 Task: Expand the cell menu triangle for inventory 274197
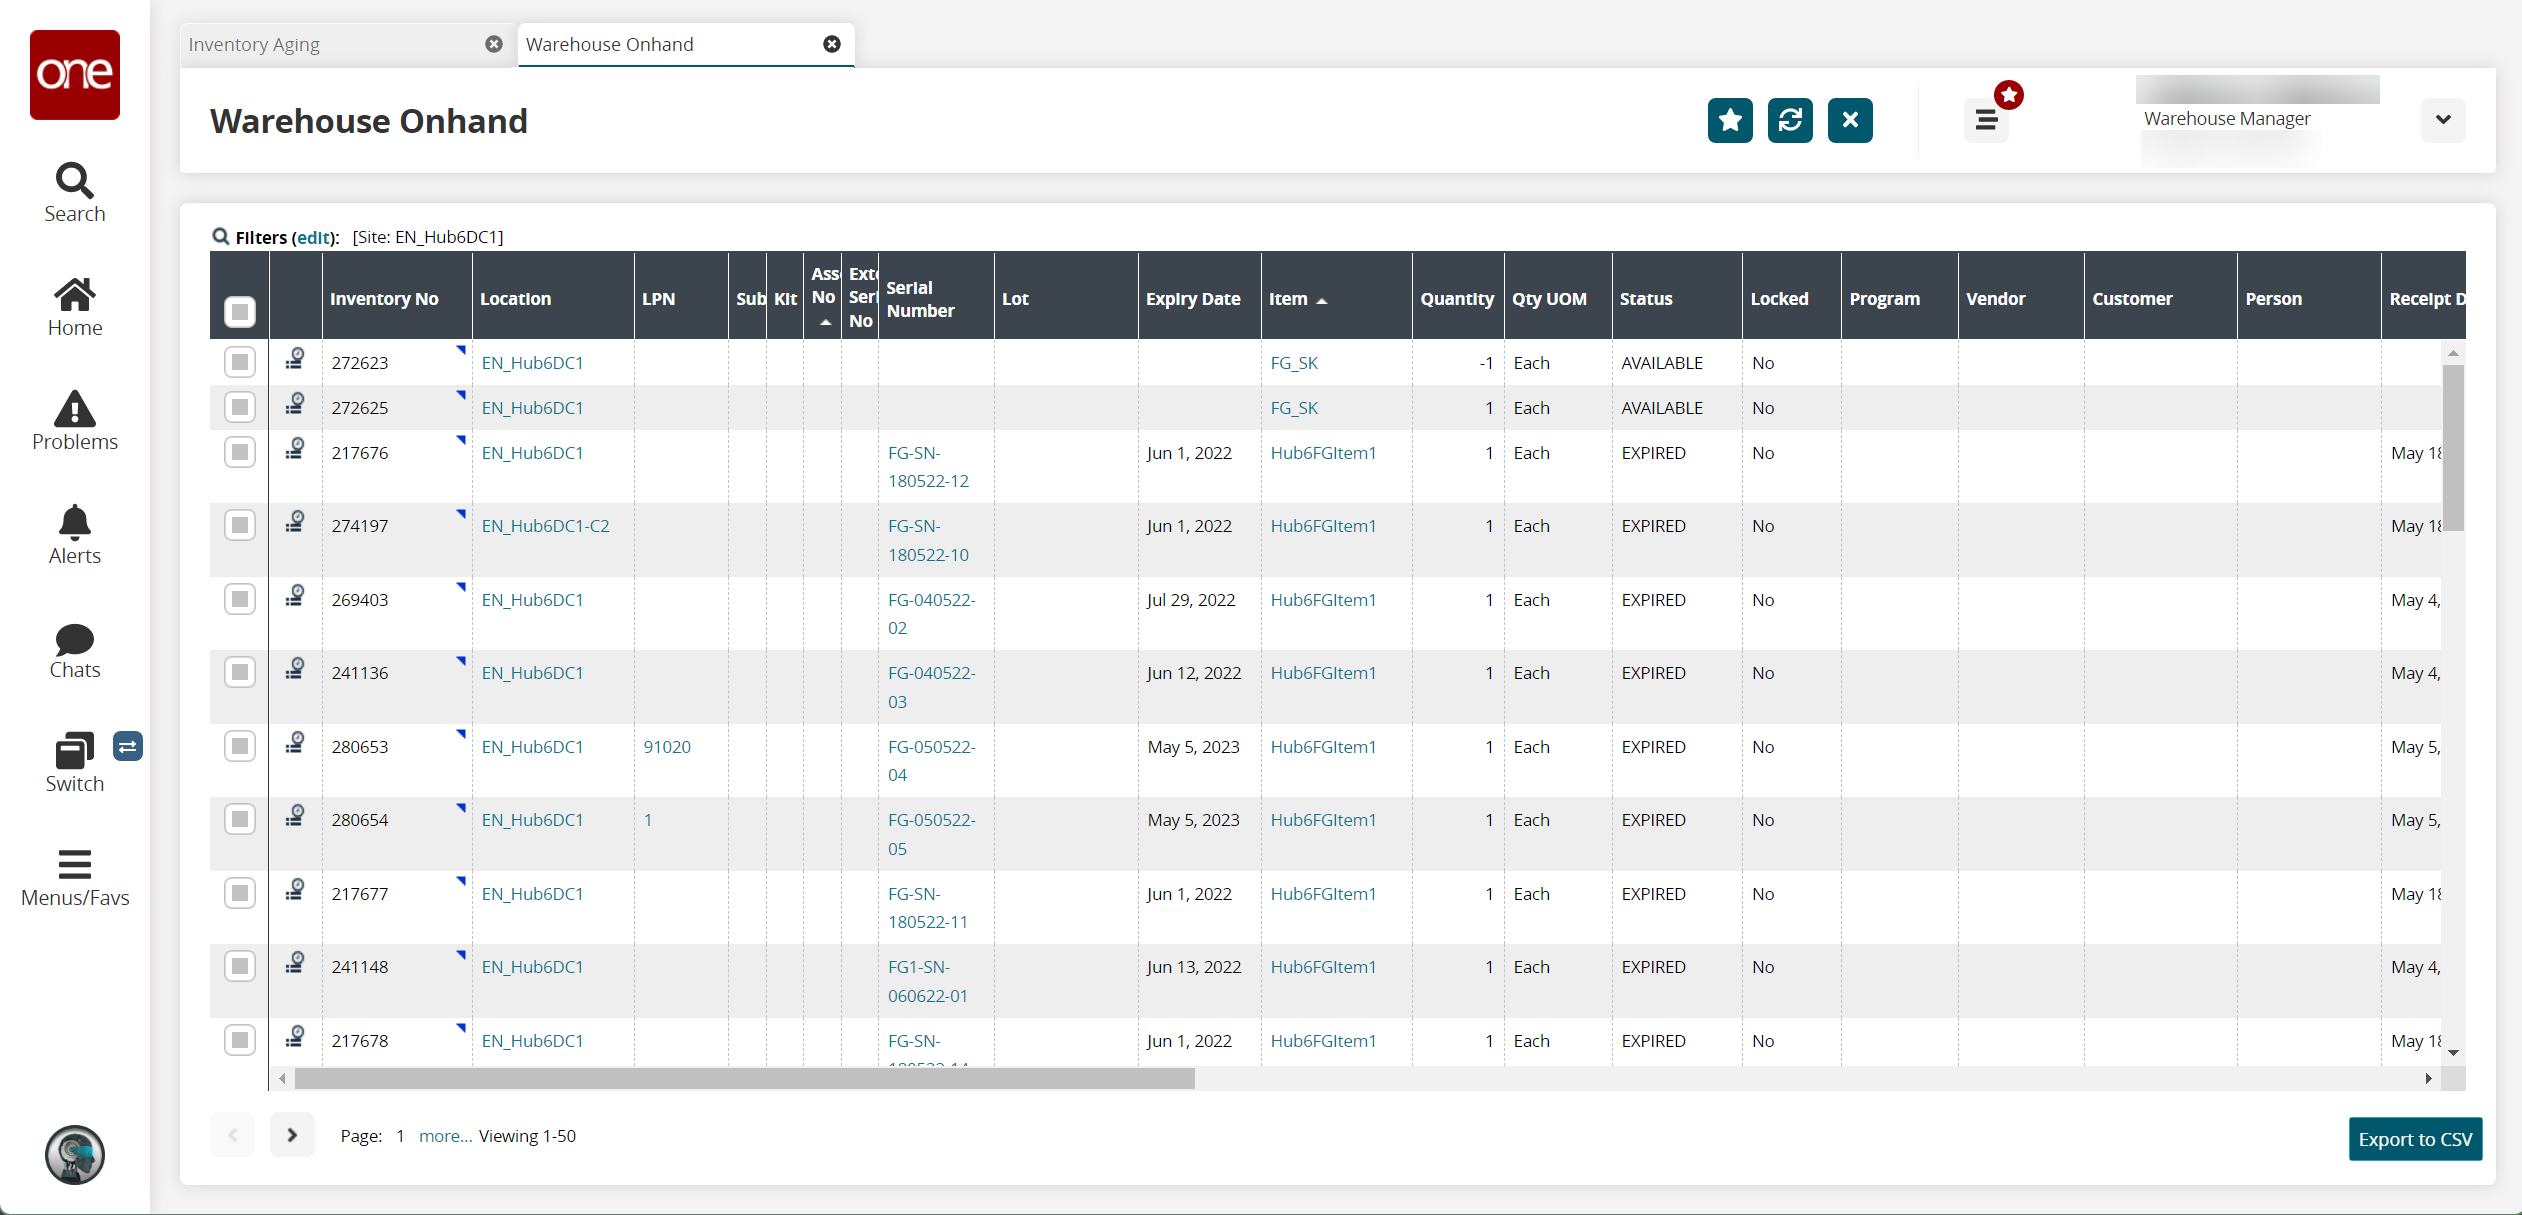461,513
